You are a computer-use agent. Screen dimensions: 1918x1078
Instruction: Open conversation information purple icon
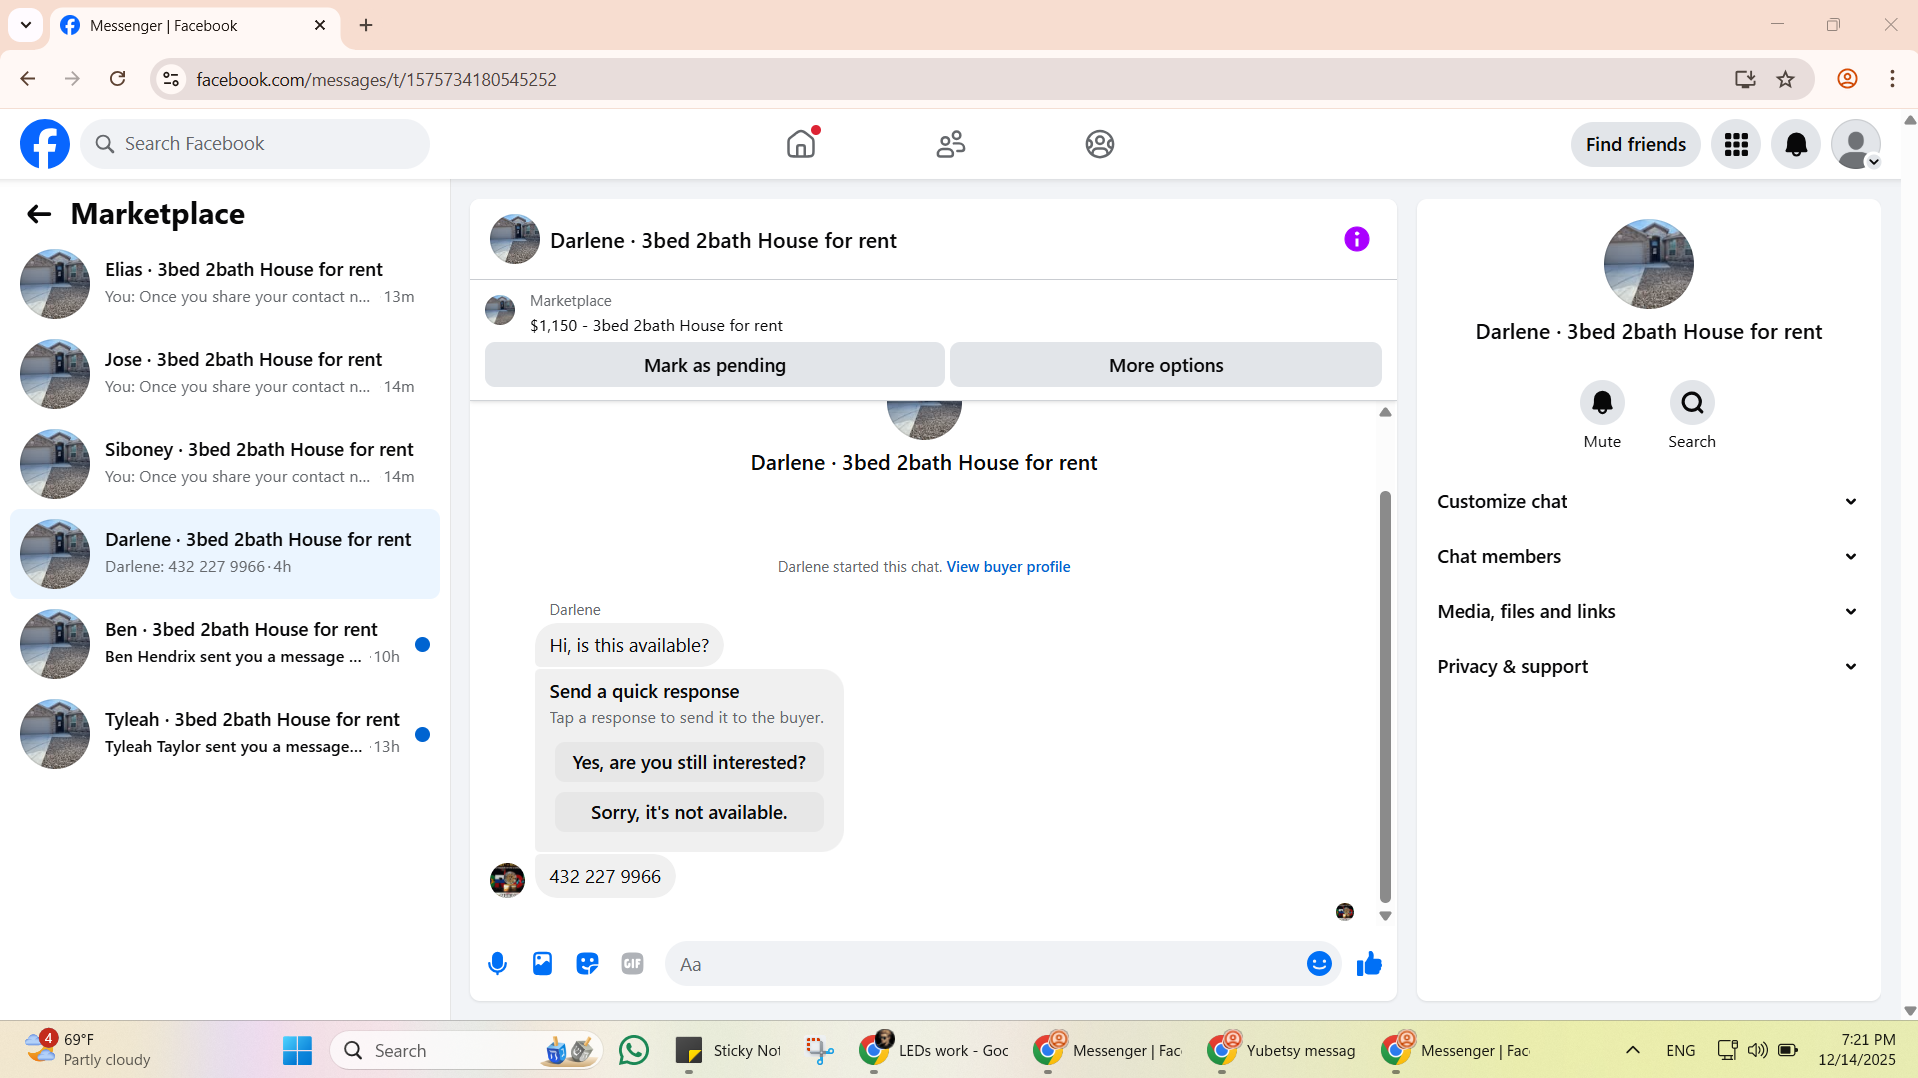click(1357, 239)
